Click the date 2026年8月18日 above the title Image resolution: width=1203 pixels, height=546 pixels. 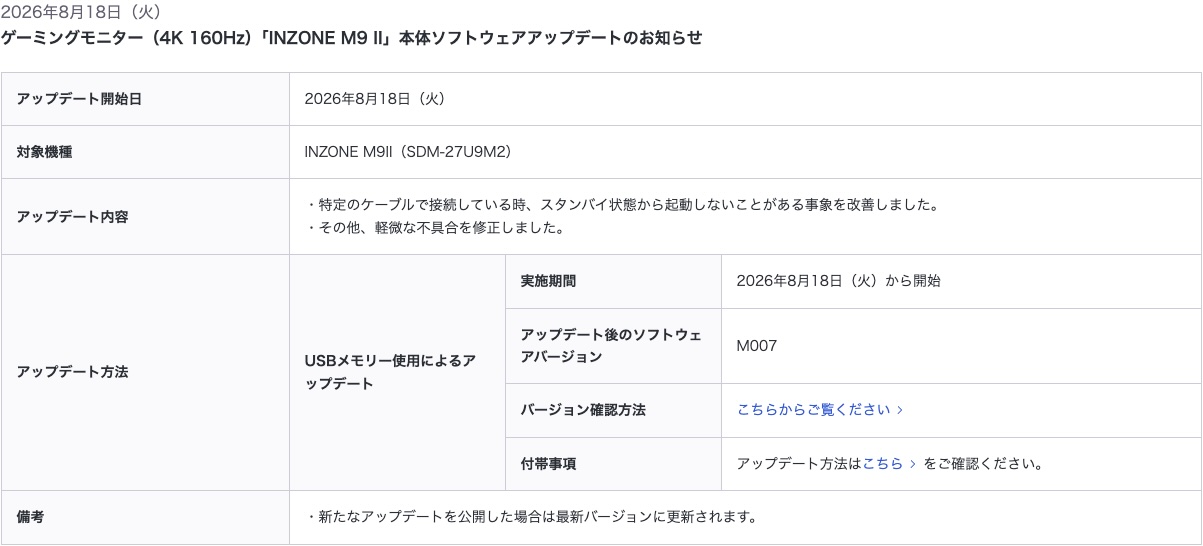81,12
